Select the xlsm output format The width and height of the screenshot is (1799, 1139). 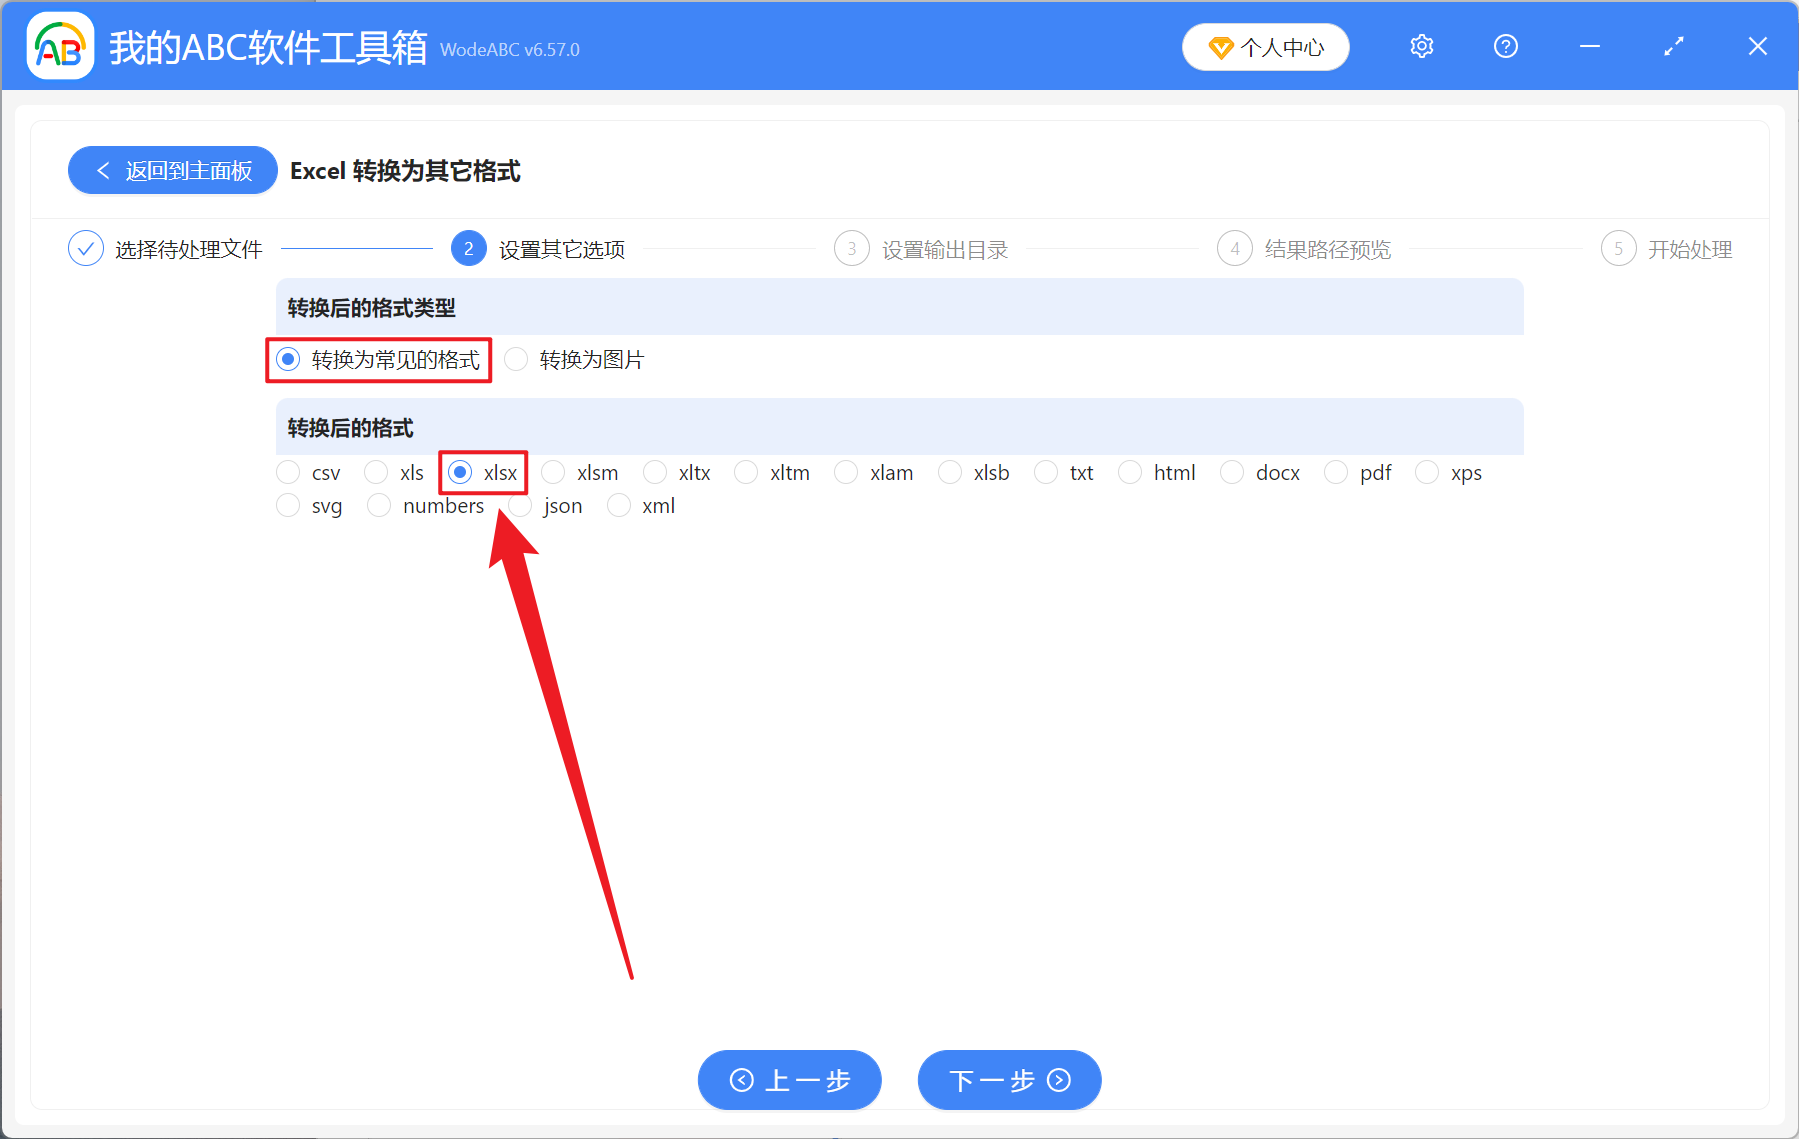pyautogui.click(x=553, y=472)
